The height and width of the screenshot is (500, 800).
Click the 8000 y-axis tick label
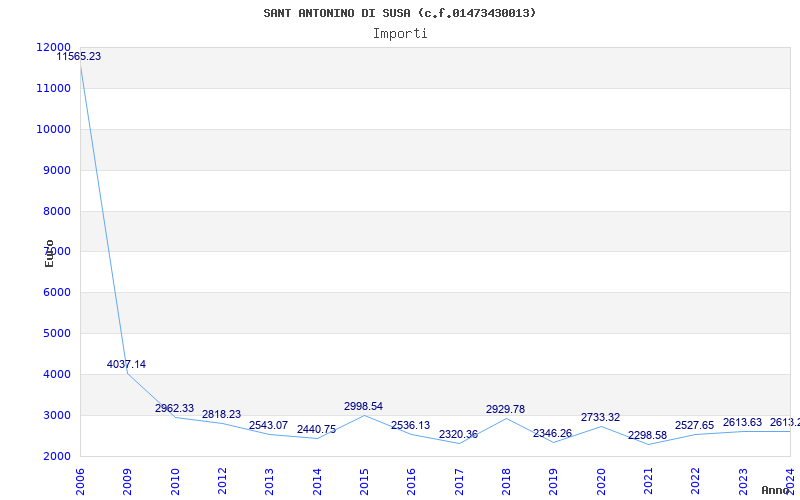[56, 211]
